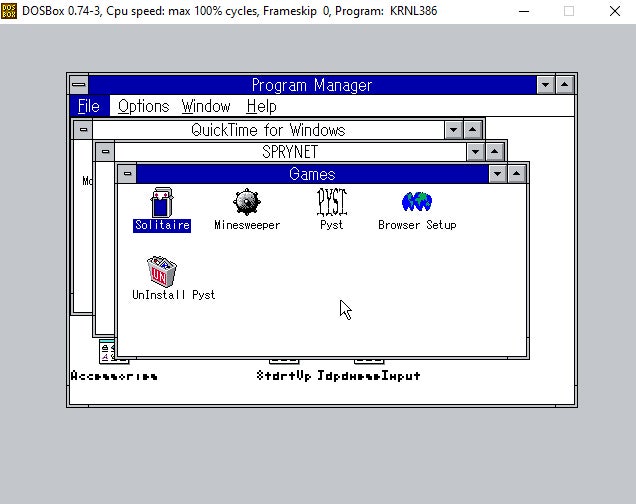Open the Options menu
The image size is (636, 504).
pos(143,106)
